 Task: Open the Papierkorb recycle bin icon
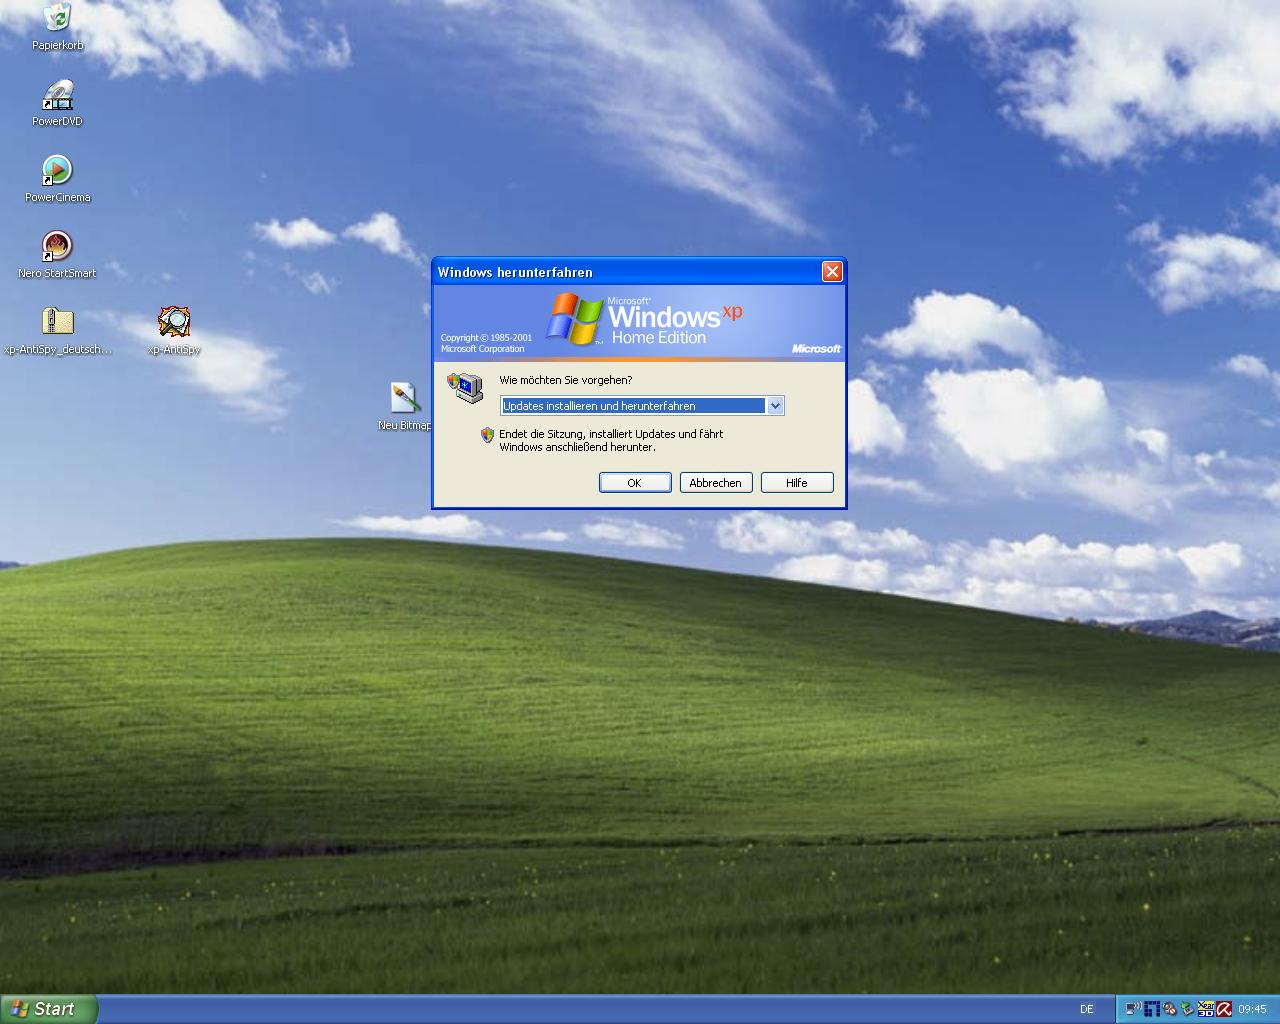(x=57, y=27)
